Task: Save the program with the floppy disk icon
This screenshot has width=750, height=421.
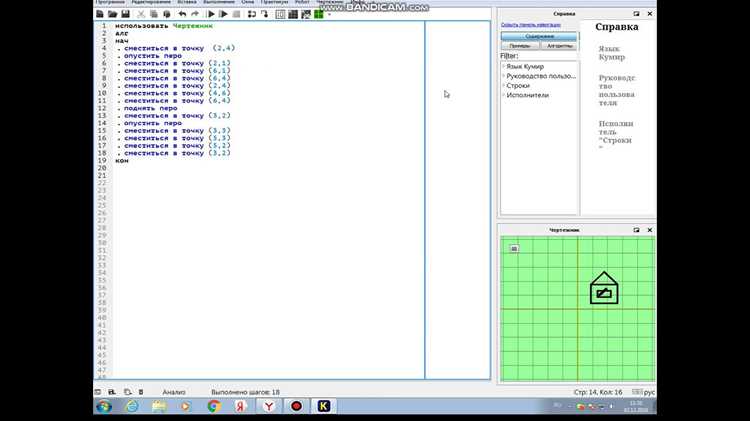Action: [125, 14]
